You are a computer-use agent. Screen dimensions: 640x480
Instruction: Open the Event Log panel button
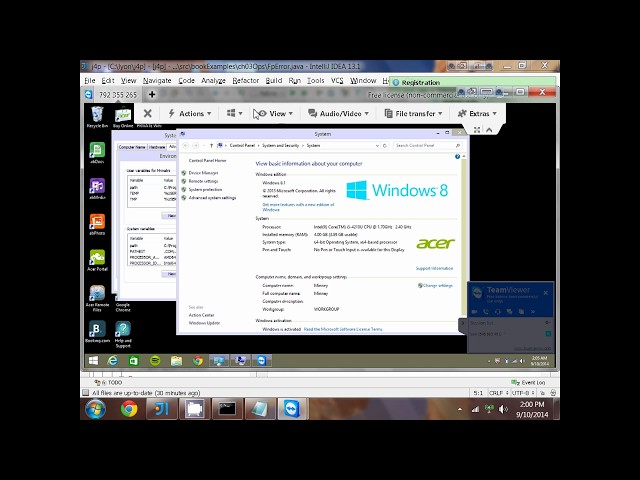529,382
